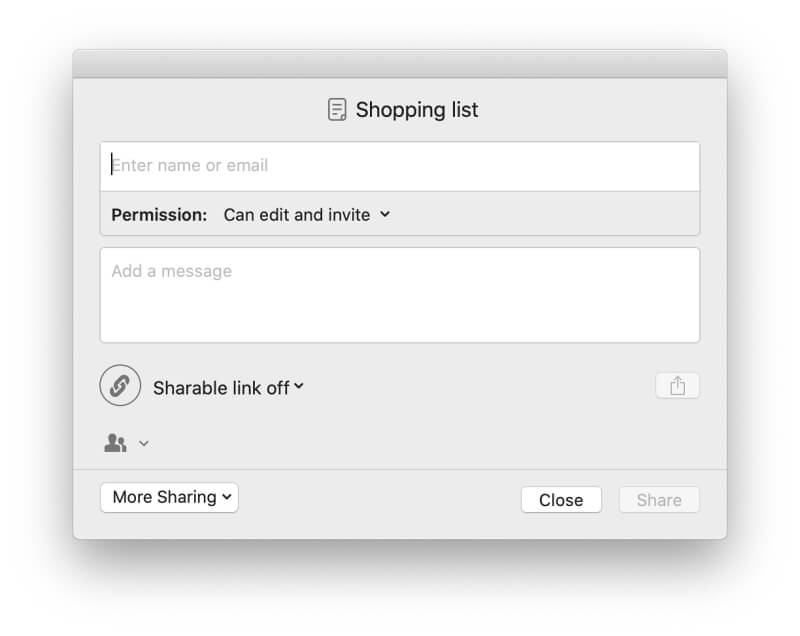This screenshot has height=636, width=800.
Task: Expand the chevron next to people icon
Action: pyautogui.click(x=144, y=443)
